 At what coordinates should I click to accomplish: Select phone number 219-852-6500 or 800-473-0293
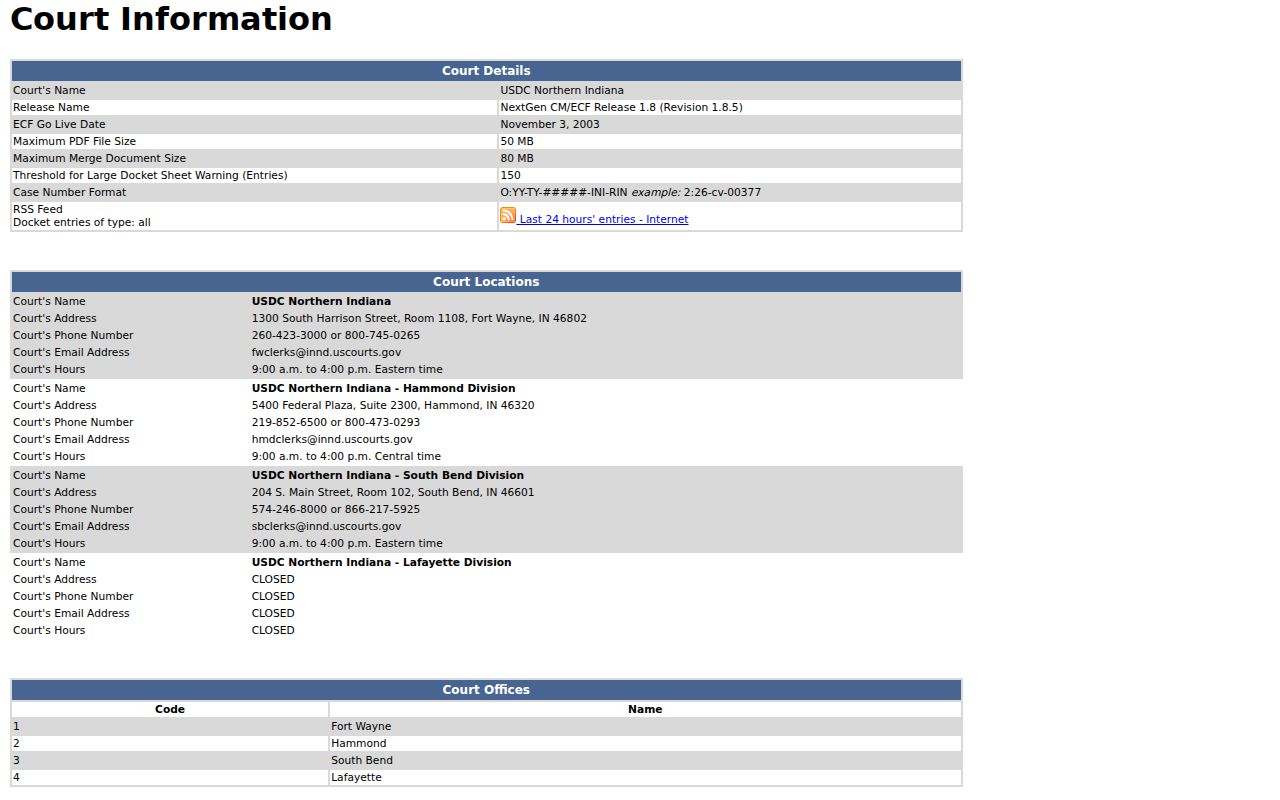click(336, 422)
